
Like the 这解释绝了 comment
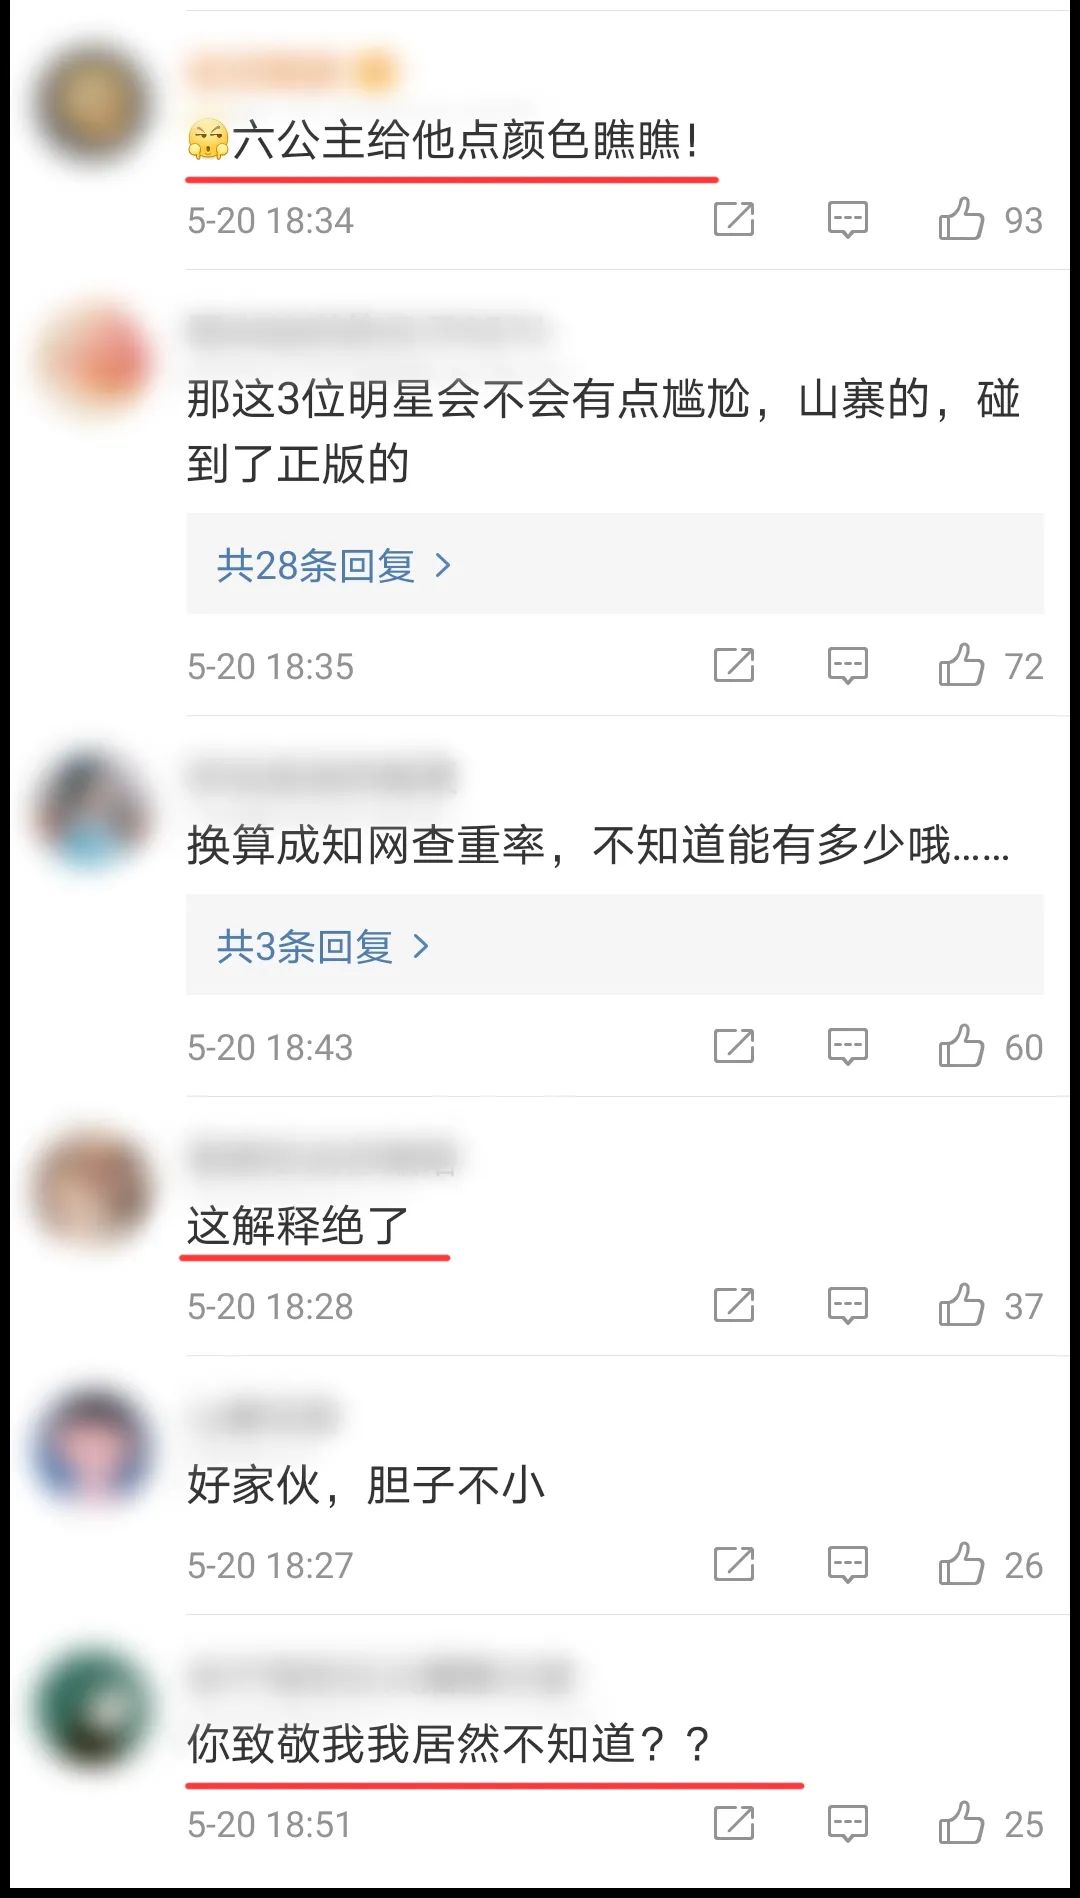961,1305
